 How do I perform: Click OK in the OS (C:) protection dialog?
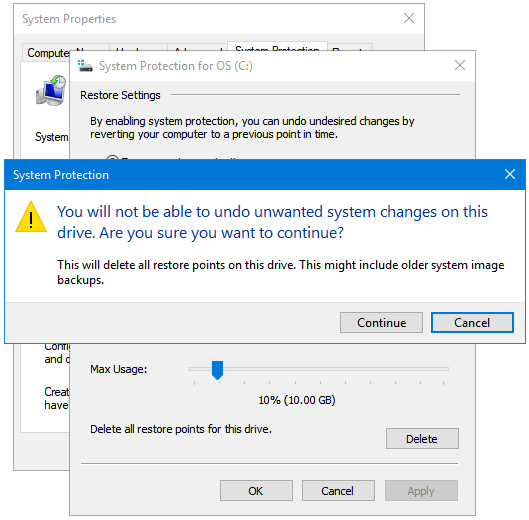[256, 491]
